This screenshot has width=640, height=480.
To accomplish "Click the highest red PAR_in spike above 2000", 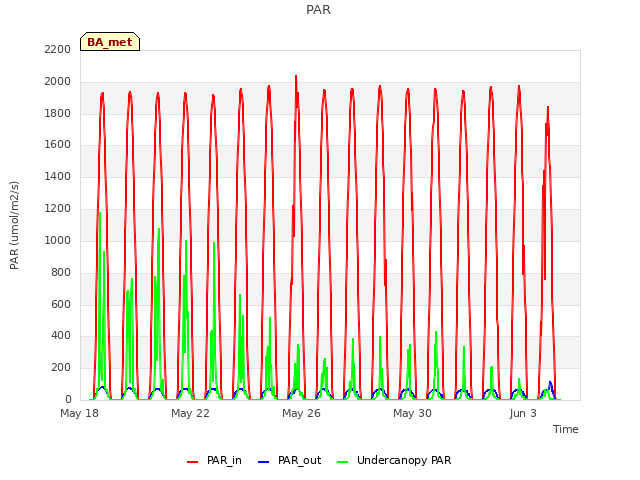I will (x=296, y=77).
